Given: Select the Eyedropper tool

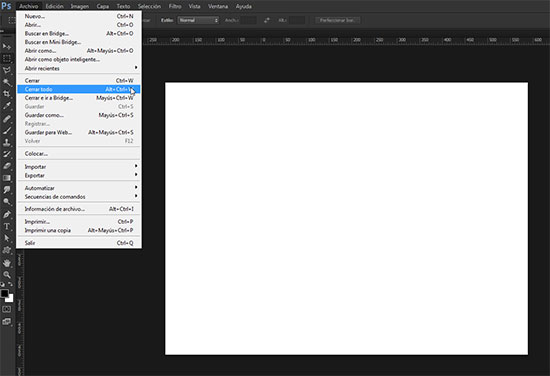Looking at the screenshot, I should pos(7,106).
